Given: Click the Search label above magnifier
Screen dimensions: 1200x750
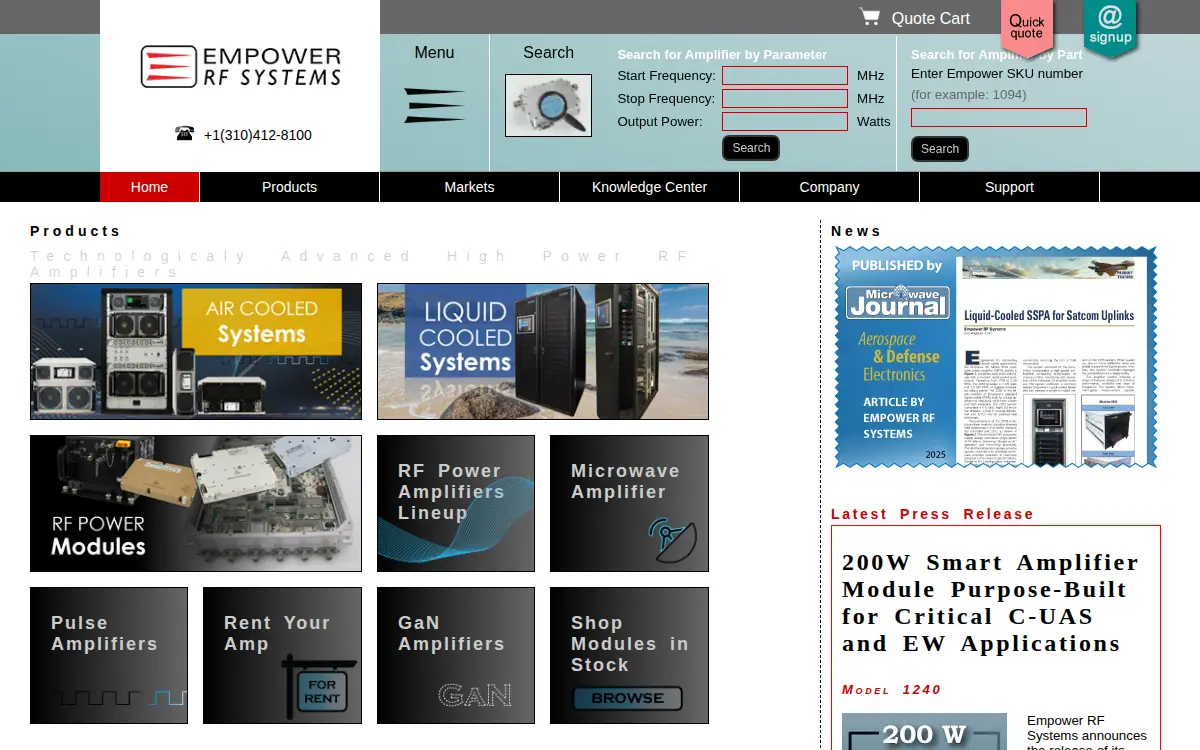Looking at the screenshot, I should [x=548, y=53].
